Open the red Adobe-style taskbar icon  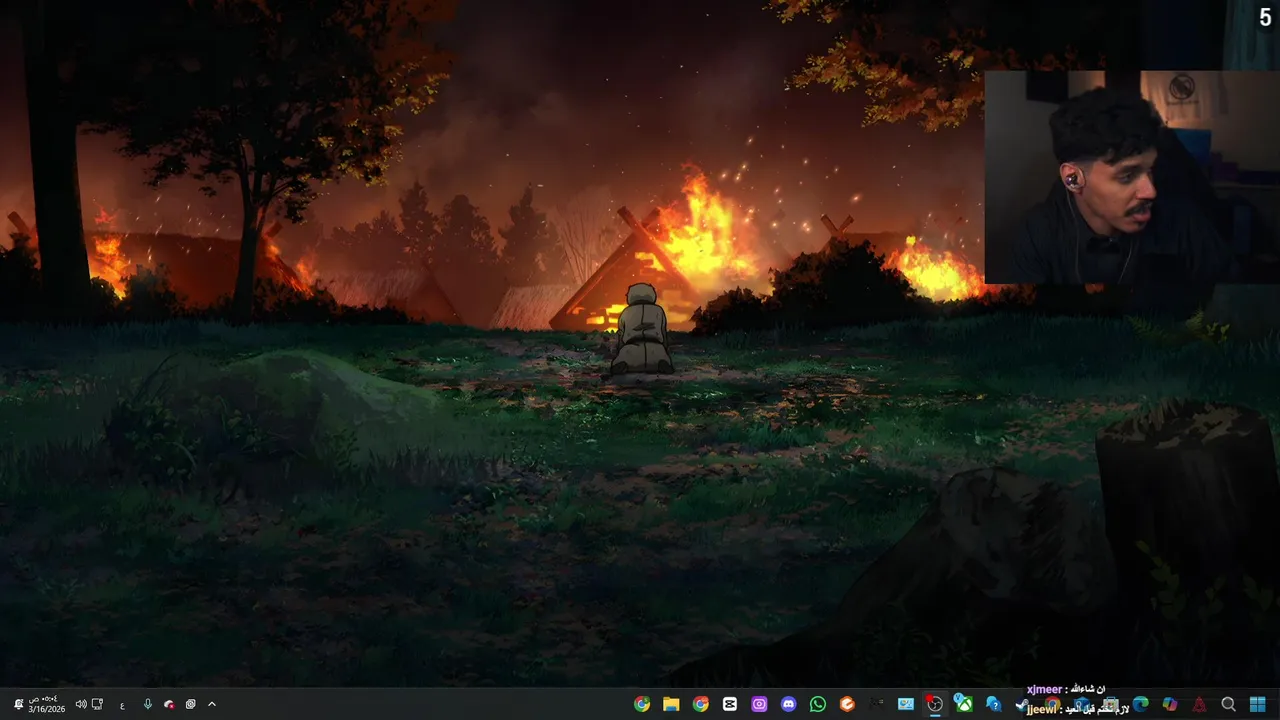click(x=1199, y=704)
